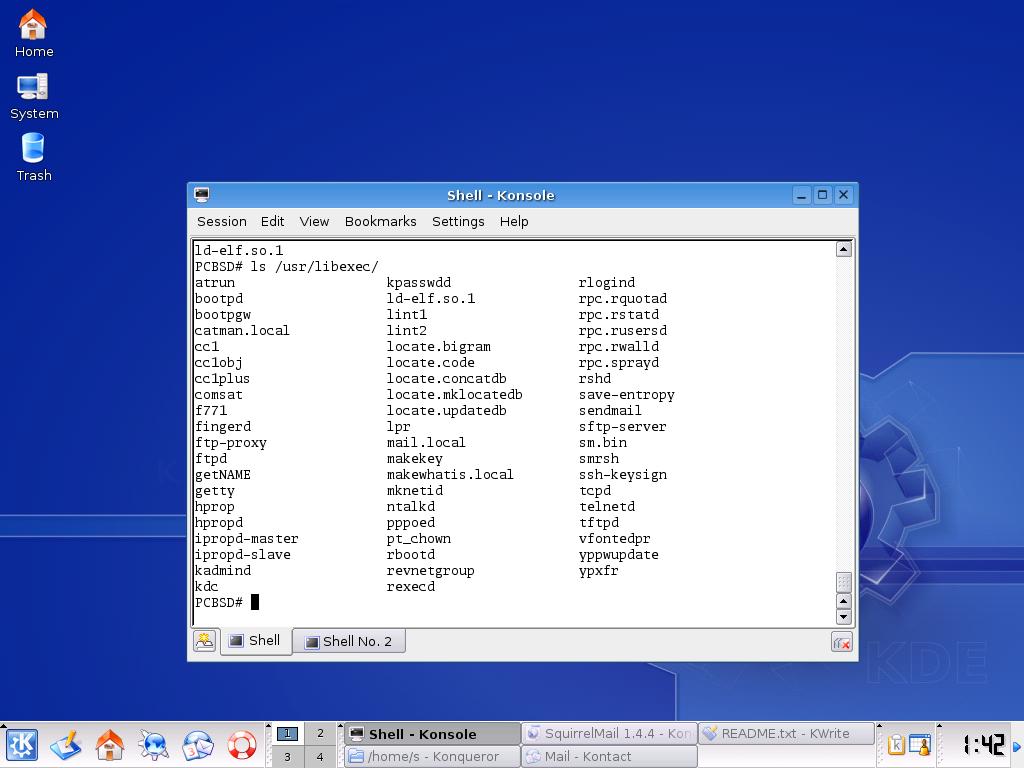
Task: Click the Klipper clipboard tray icon
Action: pos(896,745)
